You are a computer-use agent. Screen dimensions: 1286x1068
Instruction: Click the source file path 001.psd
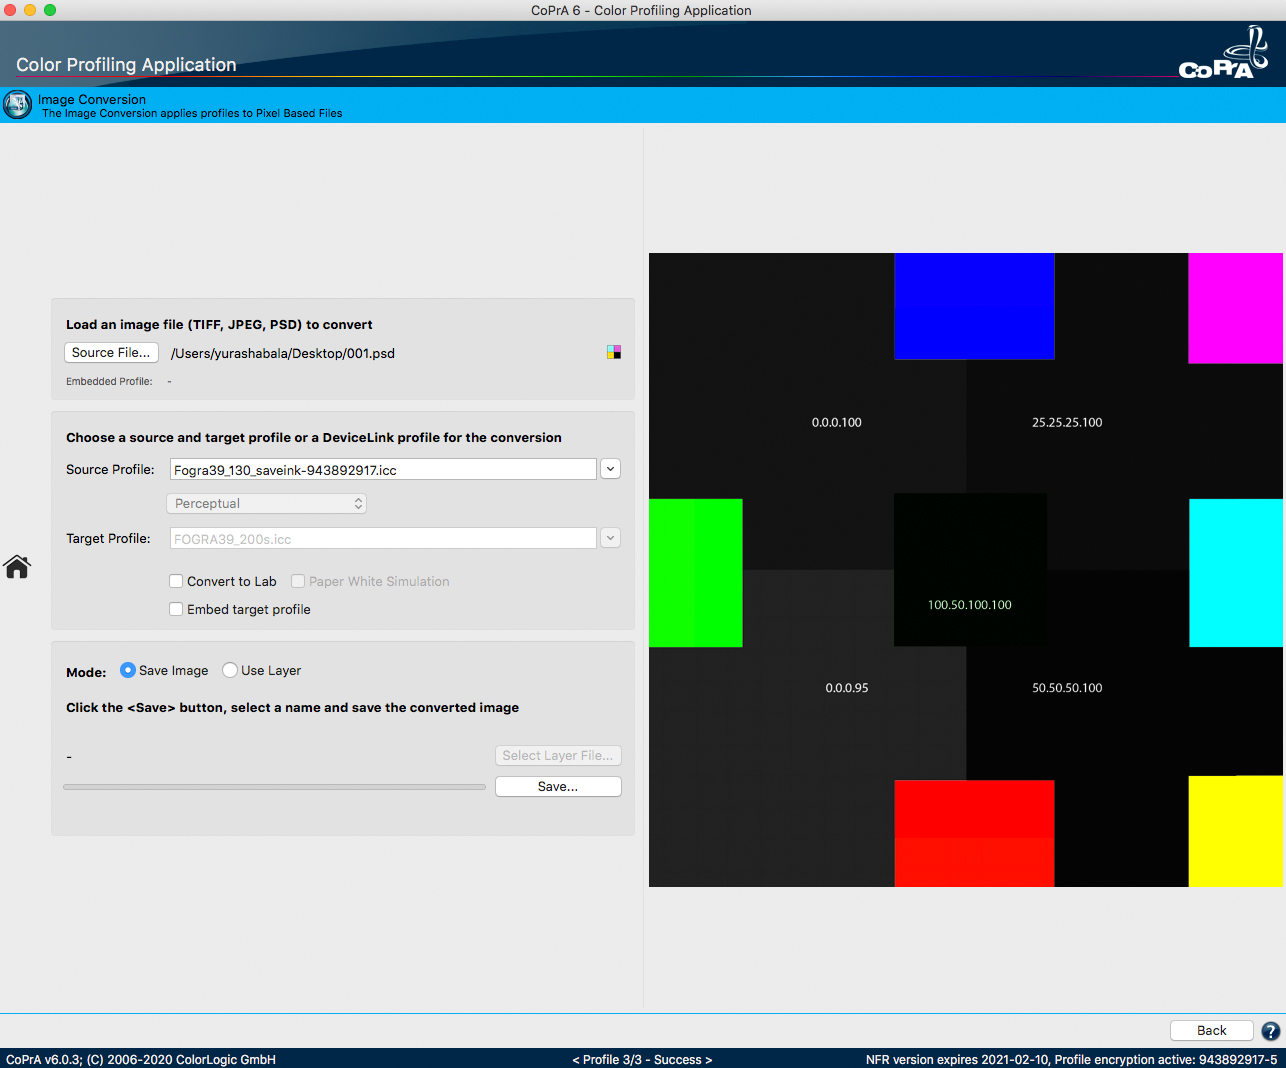(283, 354)
